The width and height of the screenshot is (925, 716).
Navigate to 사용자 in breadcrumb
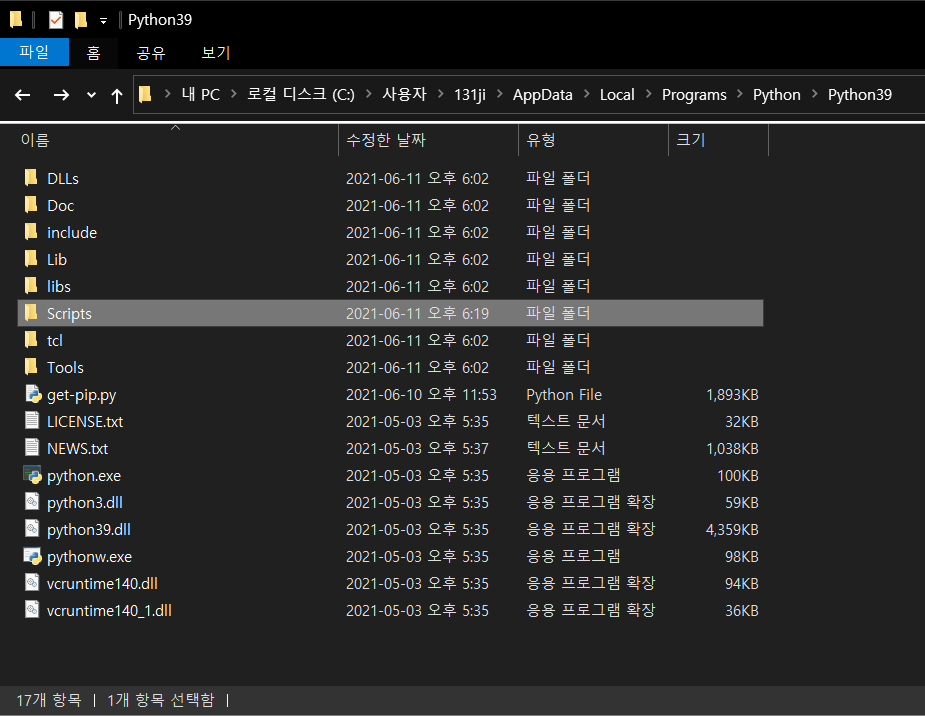404,94
